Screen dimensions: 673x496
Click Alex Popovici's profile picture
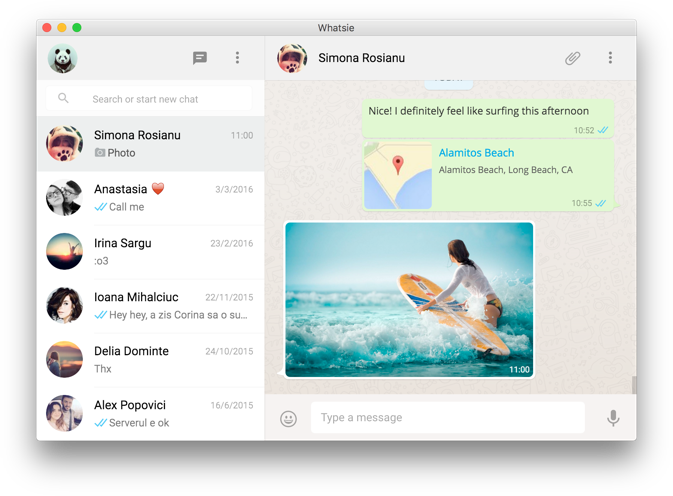coord(64,413)
